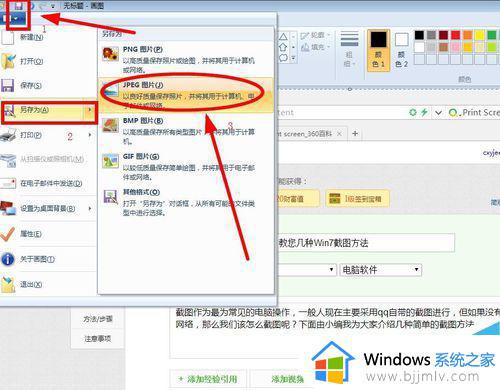Select the up arrow shape in gallery

click(x=283, y=47)
